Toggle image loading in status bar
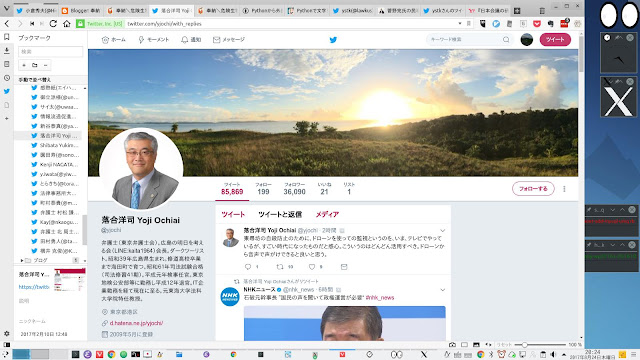 click(x=476, y=345)
